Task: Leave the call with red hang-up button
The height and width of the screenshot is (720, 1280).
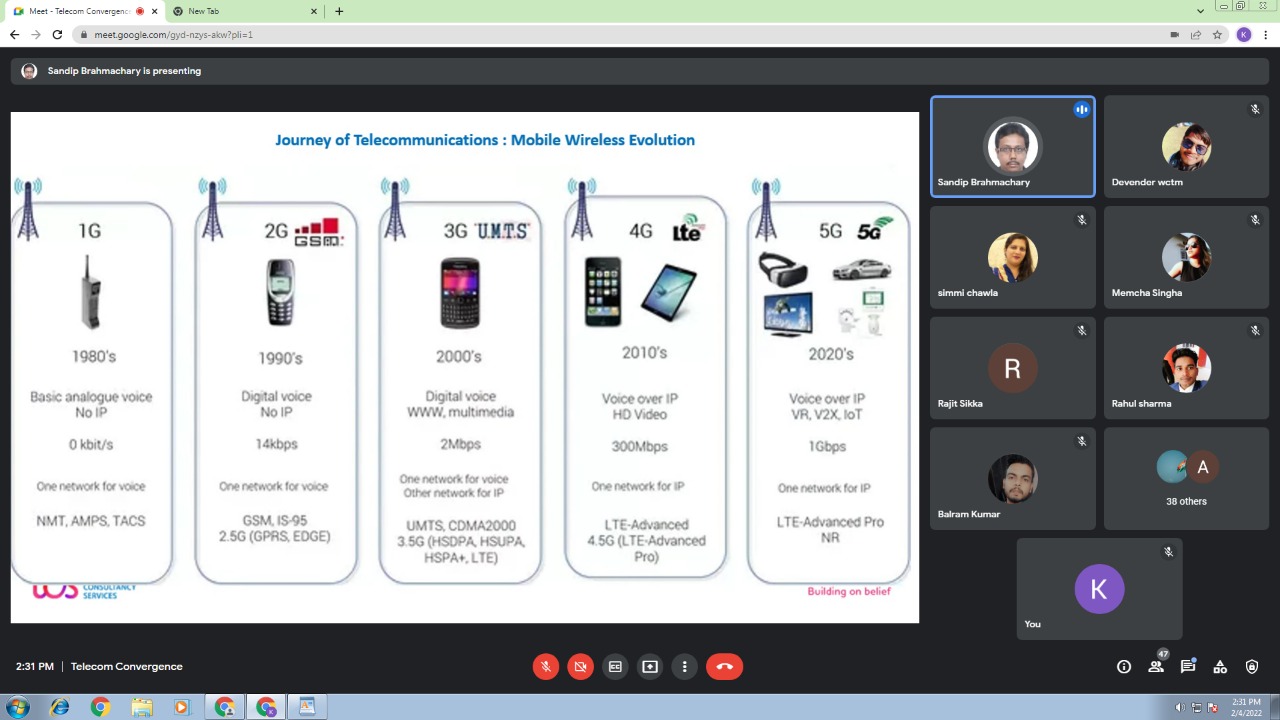Action: [x=724, y=667]
